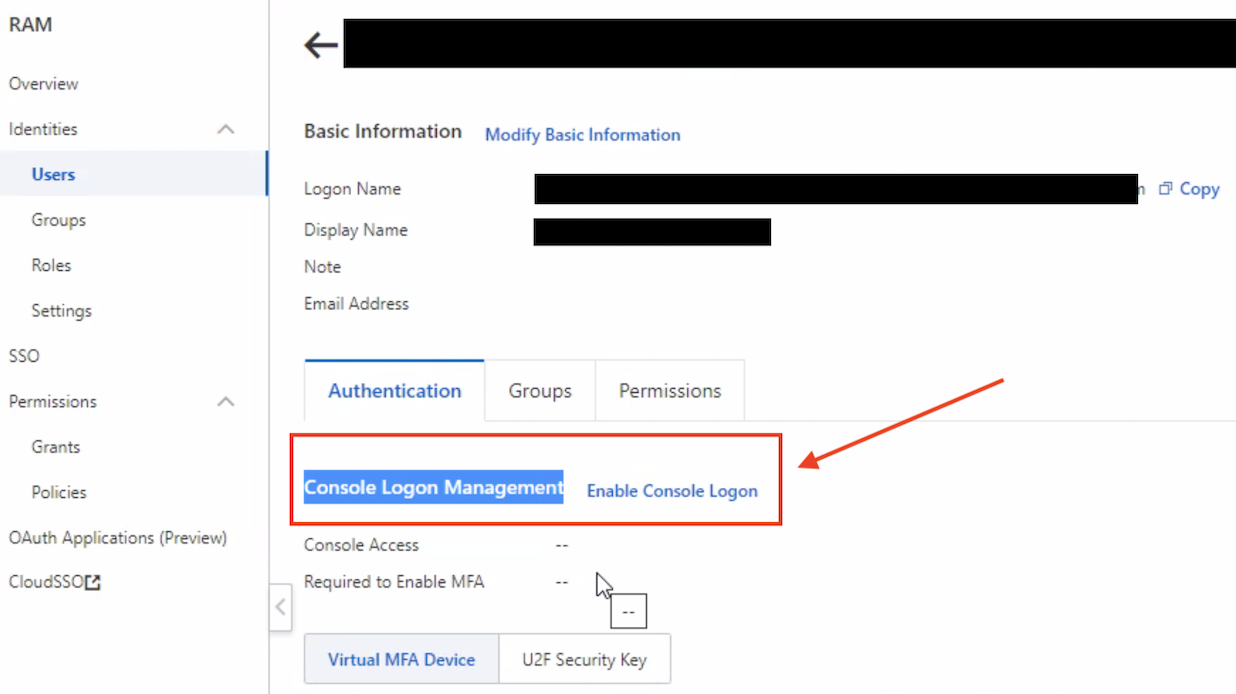The height and width of the screenshot is (694, 1236).
Task: Open OAuth Applications (Preview)
Action: point(118,538)
